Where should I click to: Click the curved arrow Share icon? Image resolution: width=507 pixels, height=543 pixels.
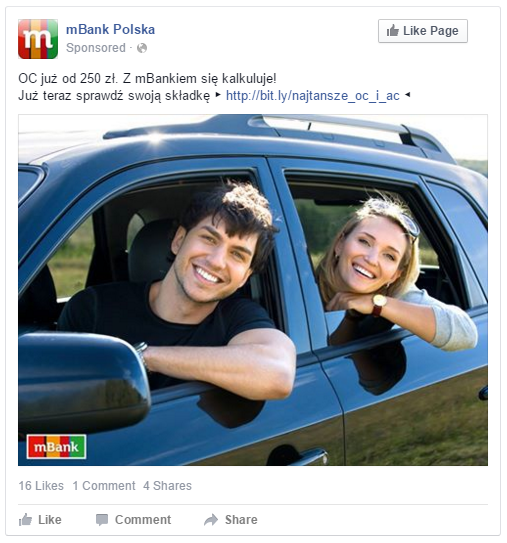(211, 520)
